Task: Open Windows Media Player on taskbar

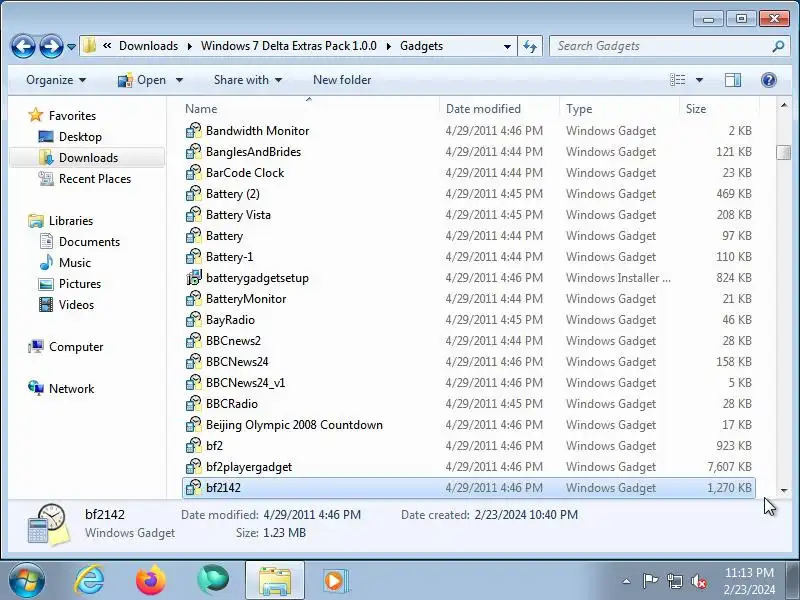Action: click(335, 581)
